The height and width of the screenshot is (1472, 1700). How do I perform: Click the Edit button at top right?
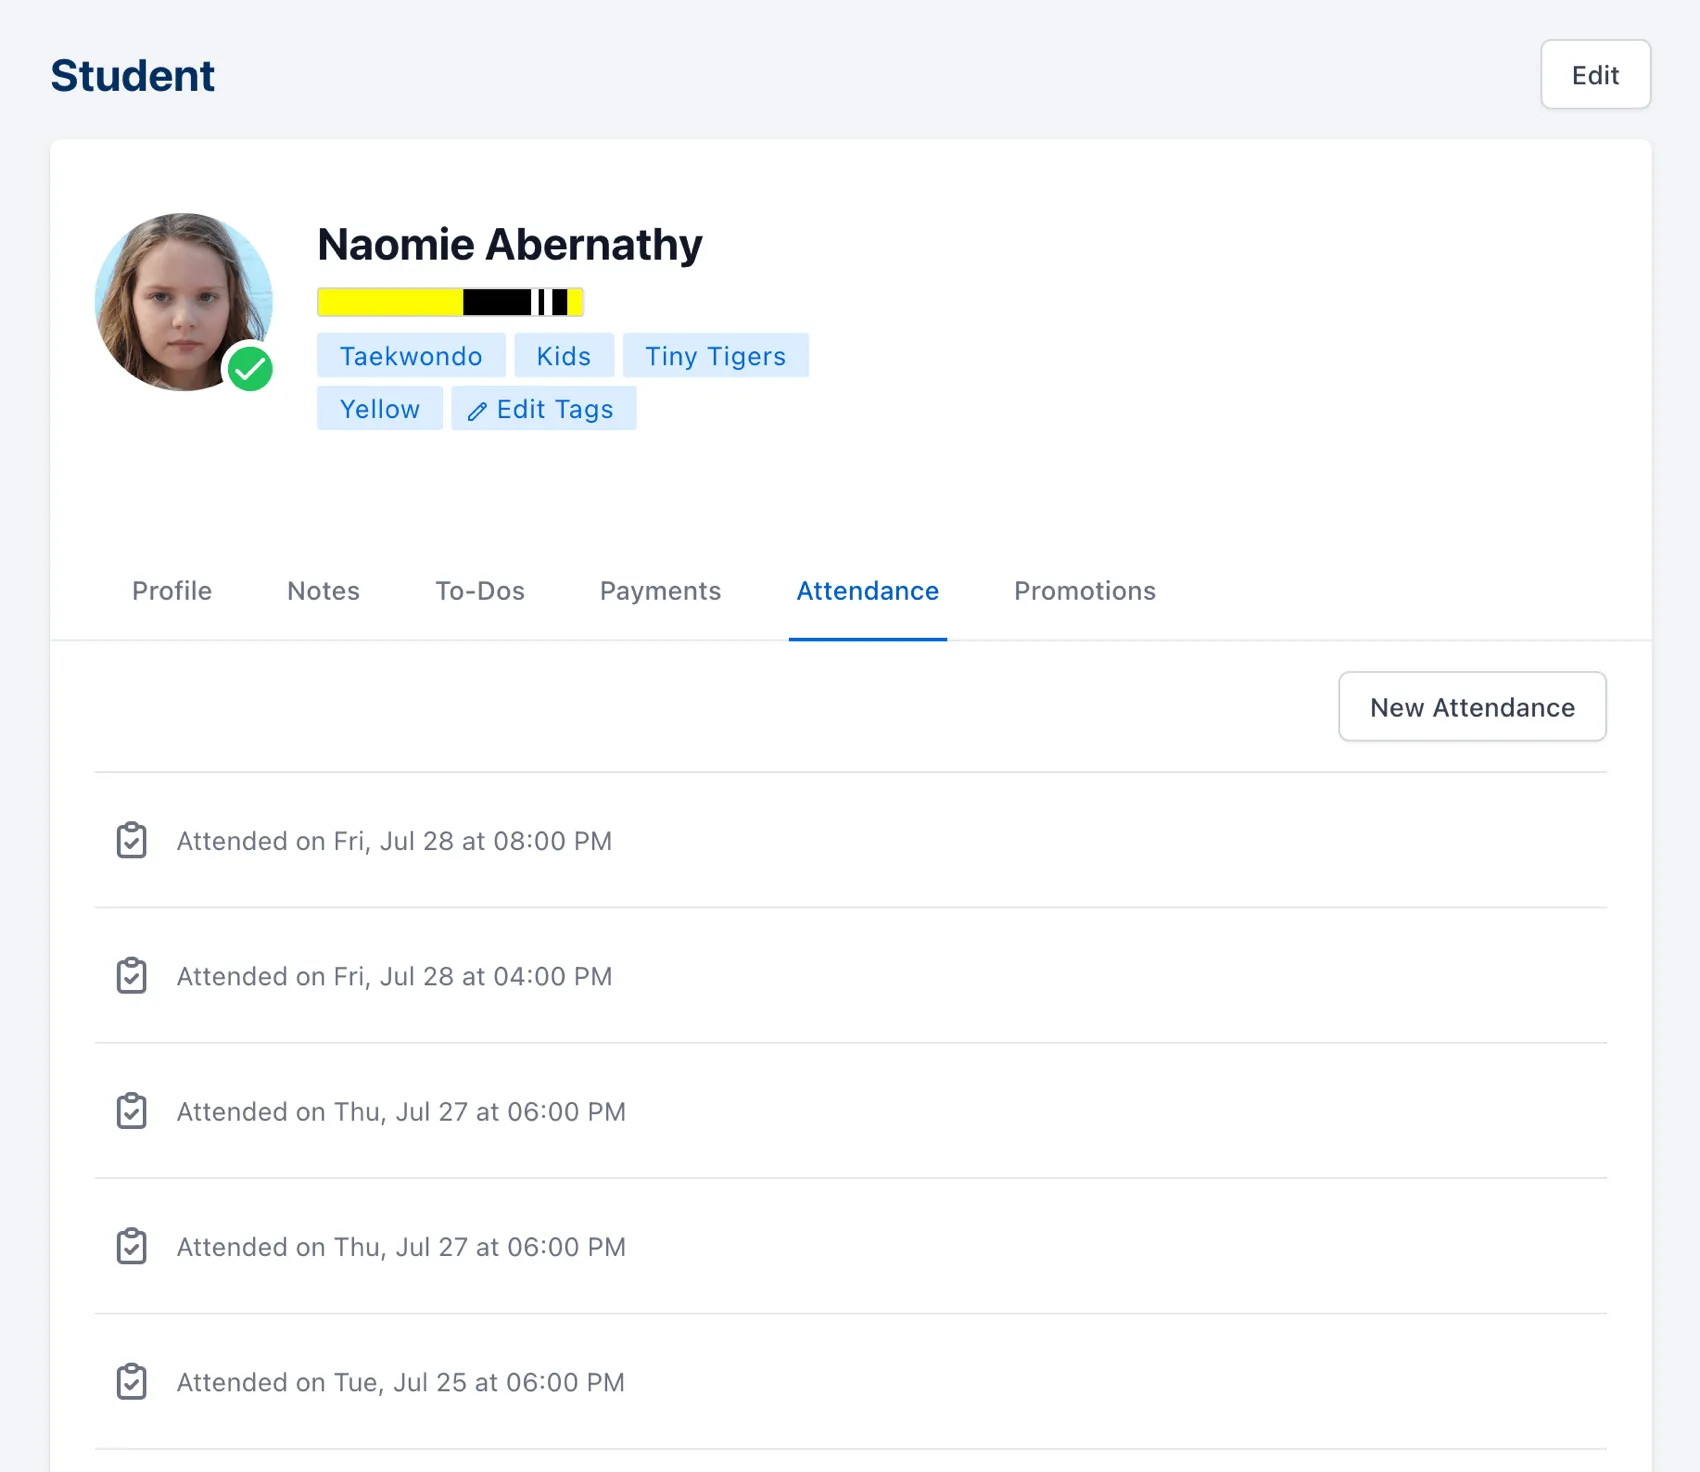point(1595,75)
